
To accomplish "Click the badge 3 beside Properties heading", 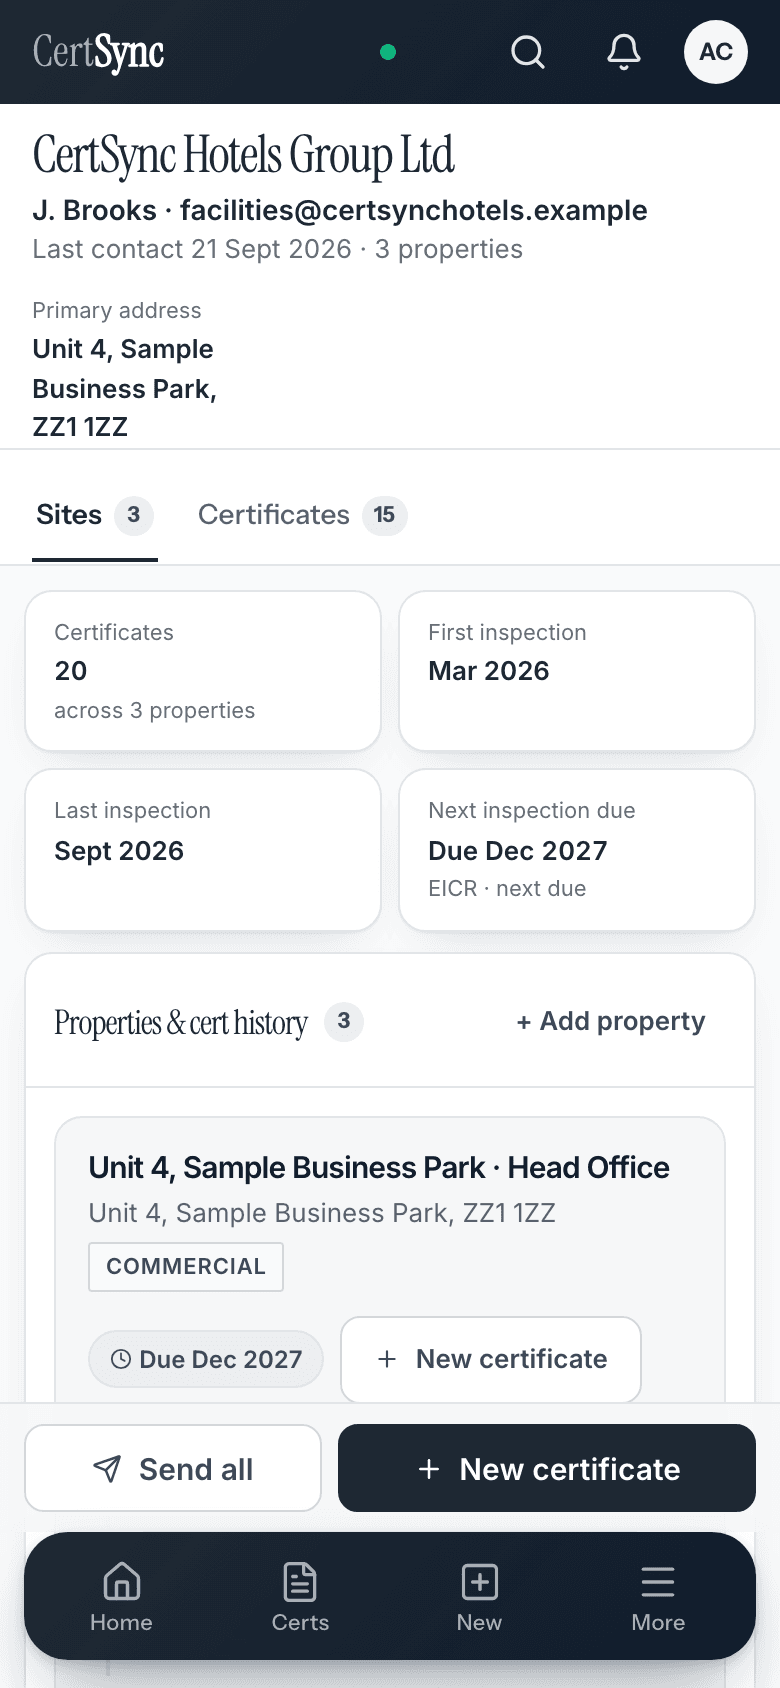I will coord(344,1021).
